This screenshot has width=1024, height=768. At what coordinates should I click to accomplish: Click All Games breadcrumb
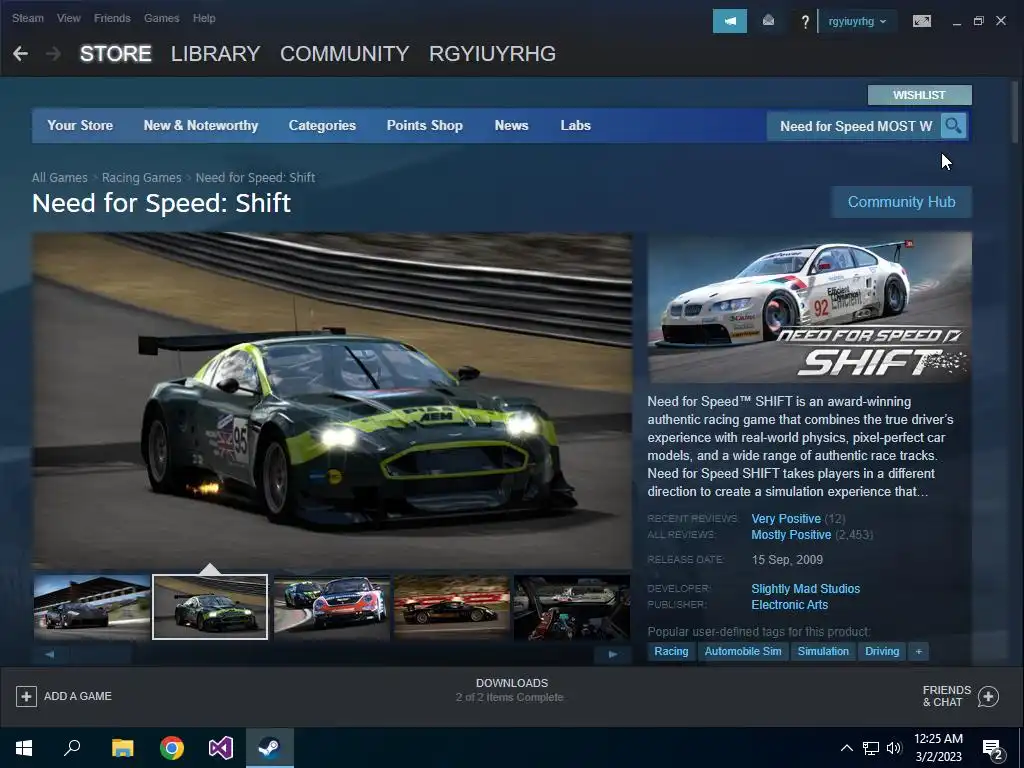59,178
